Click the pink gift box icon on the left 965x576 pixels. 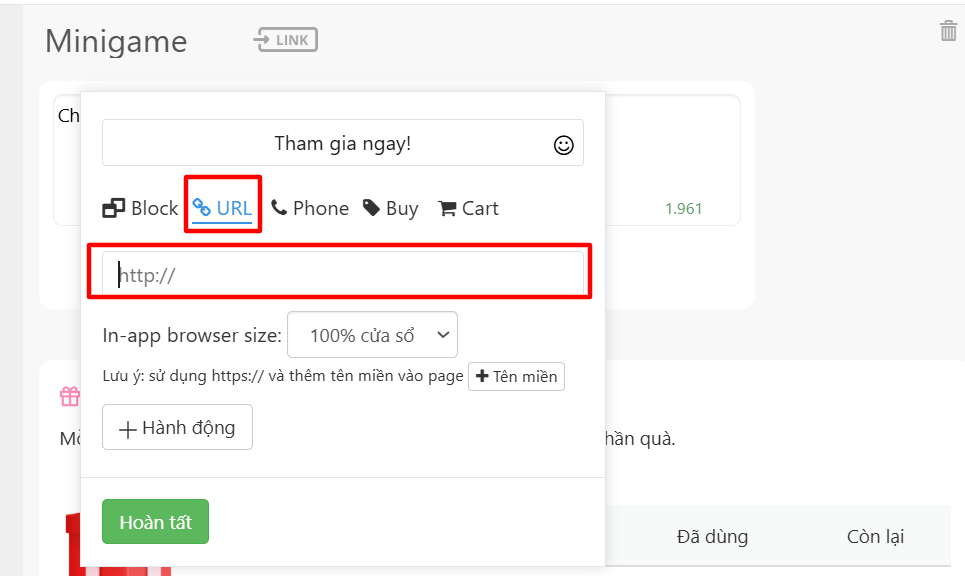[x=70, y=396]
